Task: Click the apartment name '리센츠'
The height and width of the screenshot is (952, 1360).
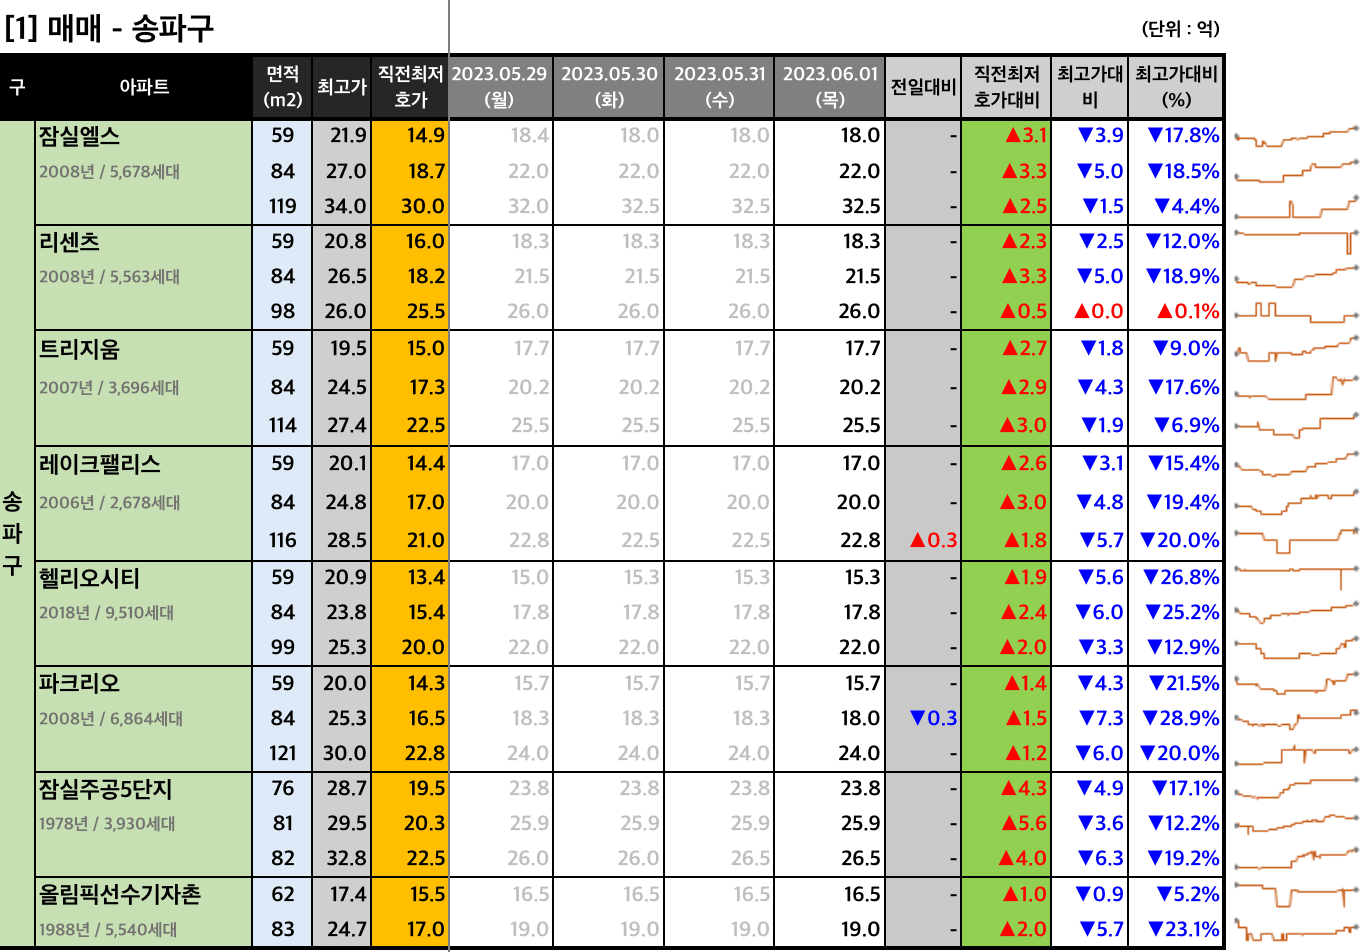Action: coord(69,242)
